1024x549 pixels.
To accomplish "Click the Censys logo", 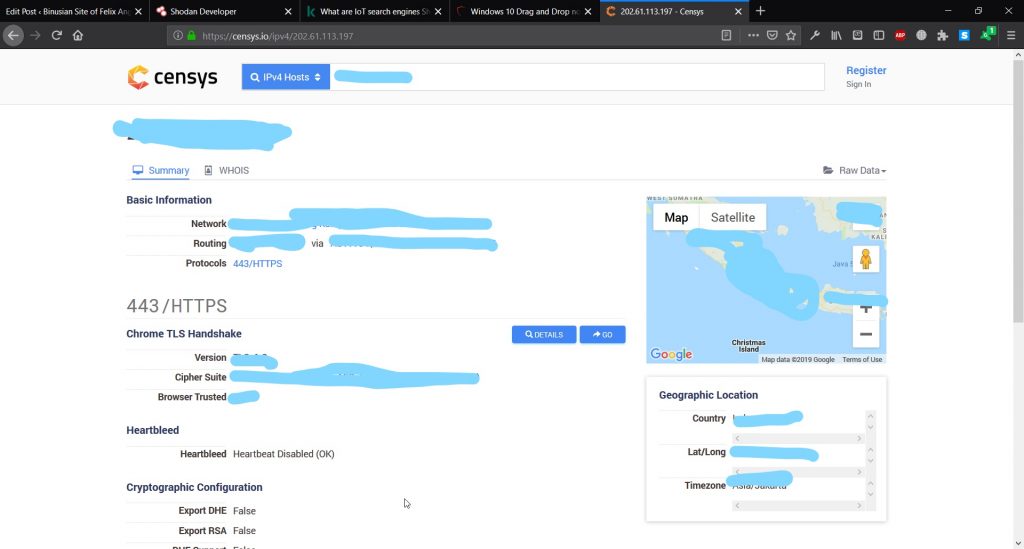I will (x=172, y=78).
